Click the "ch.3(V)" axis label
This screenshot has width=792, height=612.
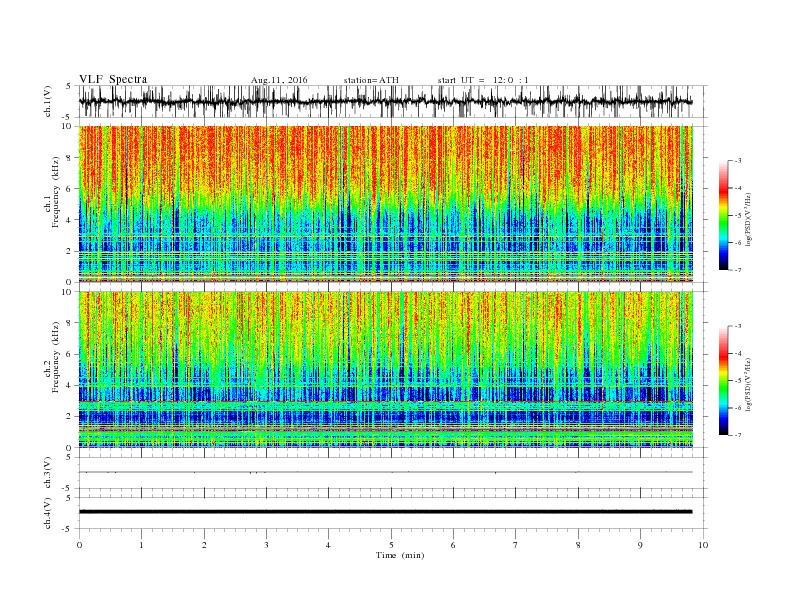(48, 473)
